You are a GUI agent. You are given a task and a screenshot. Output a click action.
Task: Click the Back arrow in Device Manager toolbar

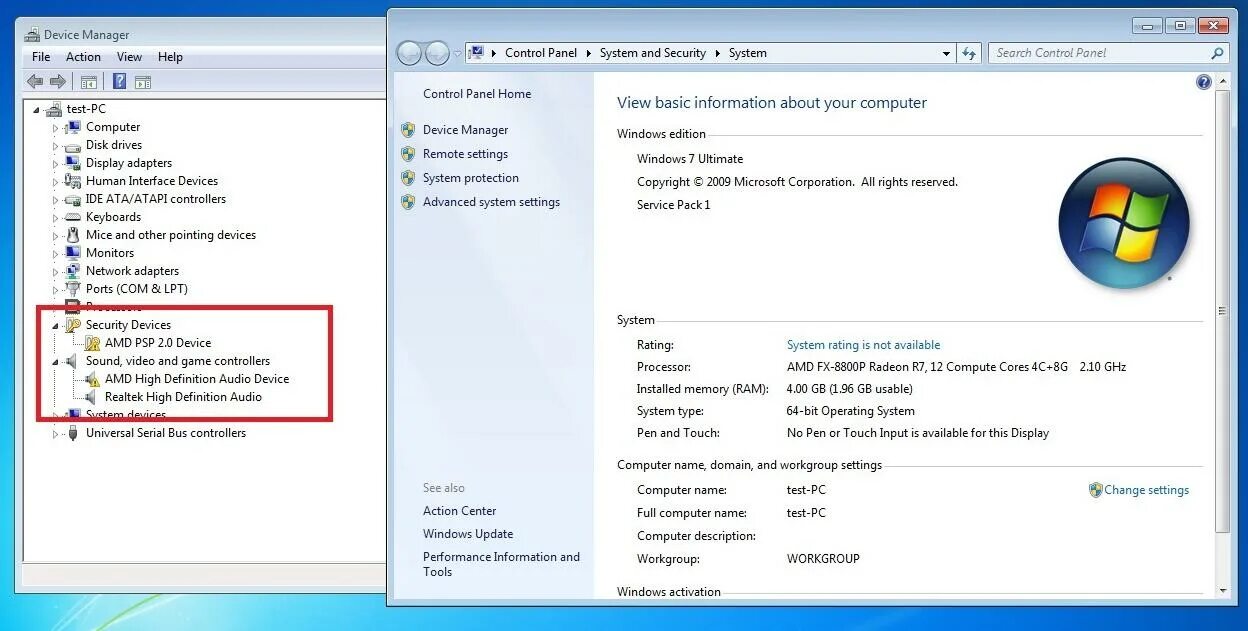[35, 82]
